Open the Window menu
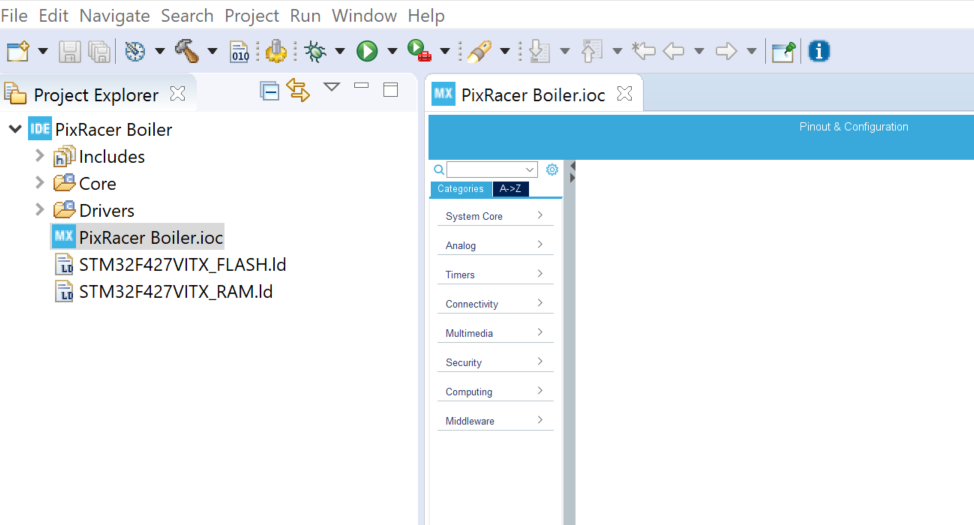The width and height of the screenshot is (974, 525). click(364, 16)
